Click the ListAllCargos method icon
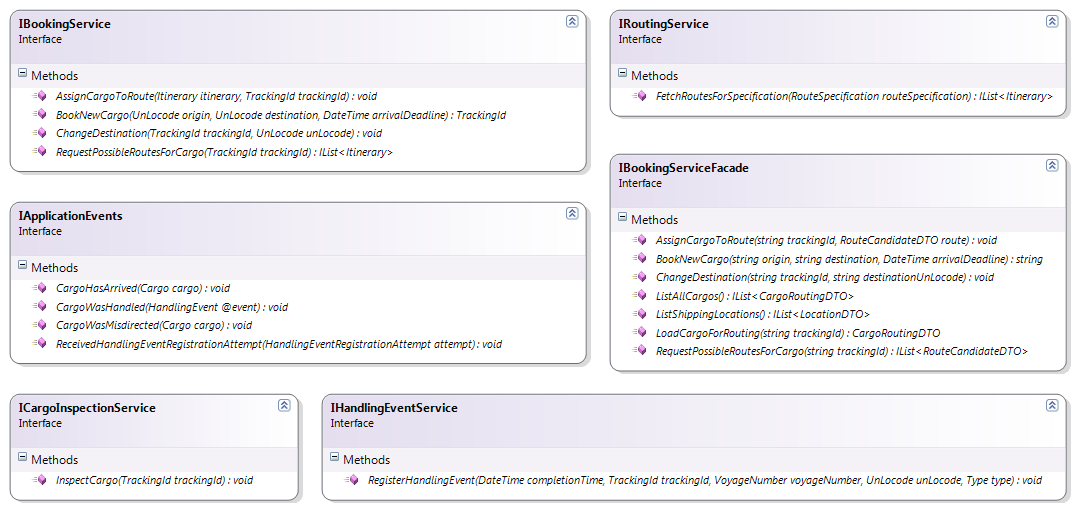The width and height of the screenshot is (1075, 509). (x=640, y=296)
